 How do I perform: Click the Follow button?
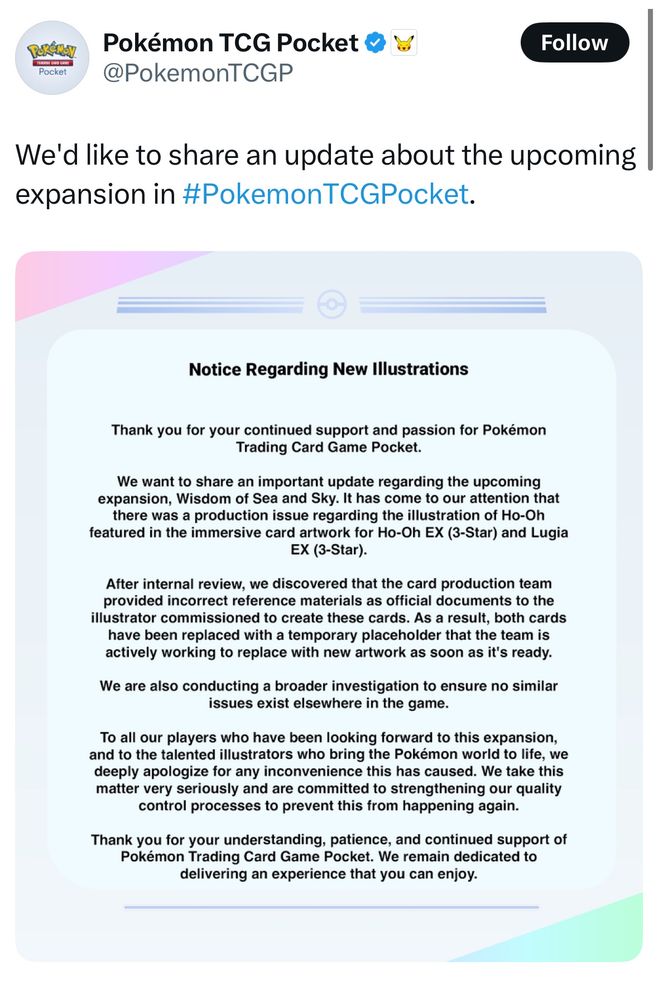point(574,43)
